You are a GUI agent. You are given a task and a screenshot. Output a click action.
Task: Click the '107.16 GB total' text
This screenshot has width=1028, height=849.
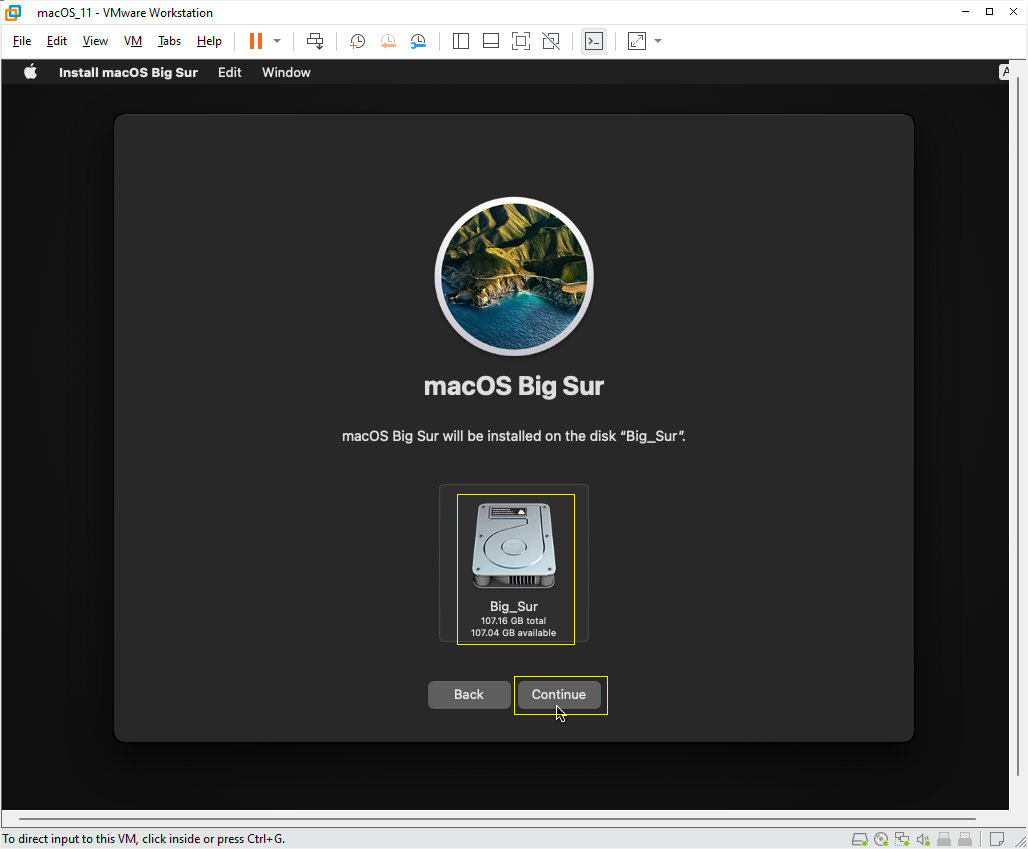513,621
